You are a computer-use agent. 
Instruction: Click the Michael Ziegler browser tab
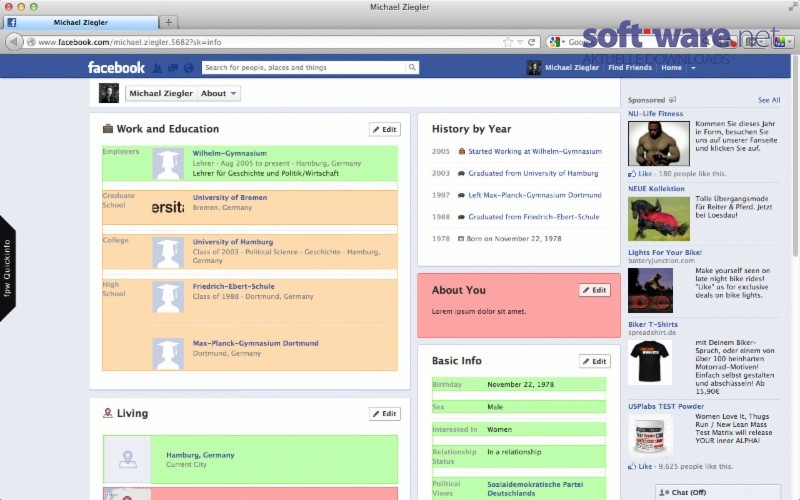[x=81, y=22]
